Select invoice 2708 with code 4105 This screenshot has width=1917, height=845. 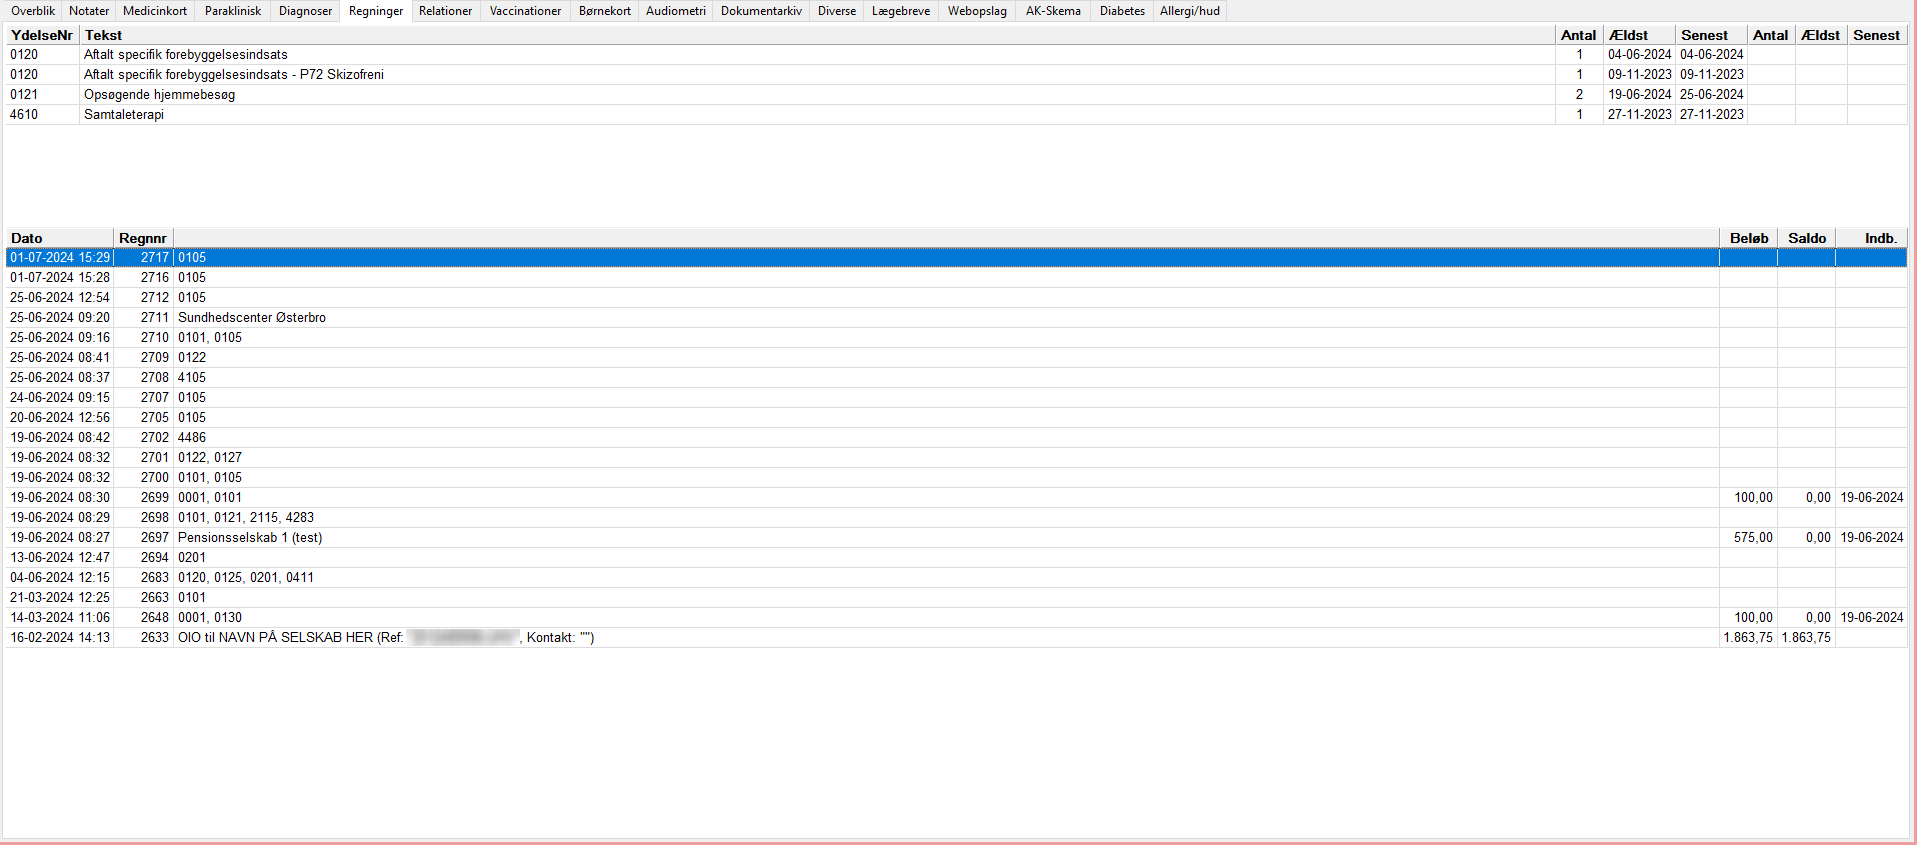click(956, 378)
